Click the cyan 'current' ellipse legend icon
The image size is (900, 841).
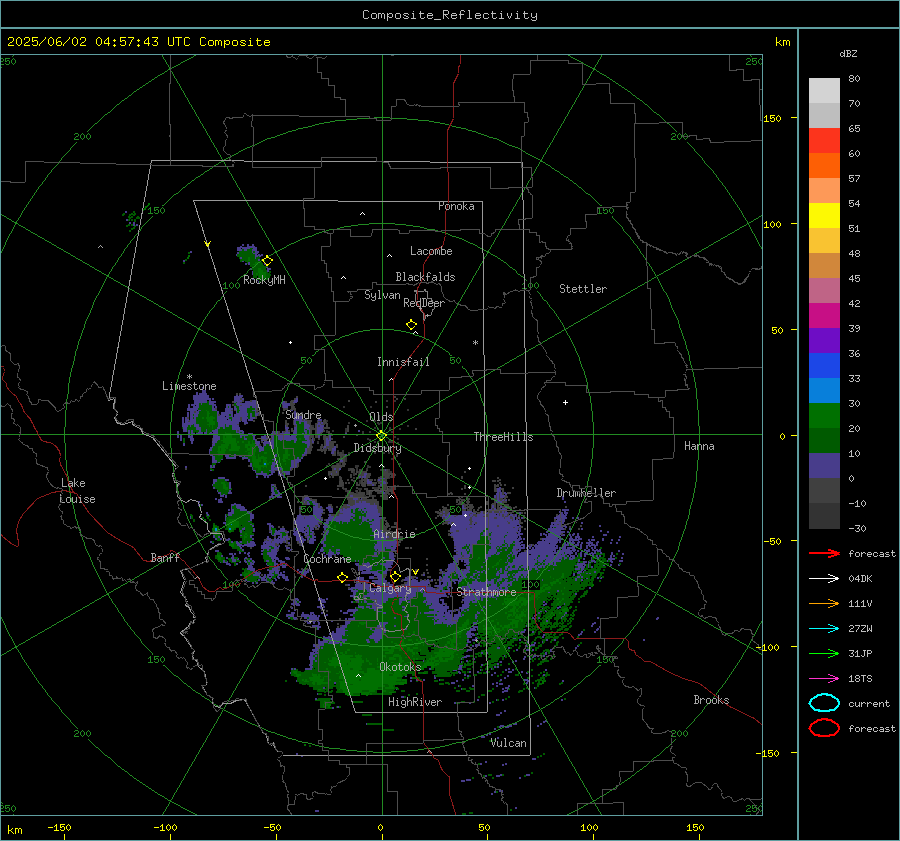tap(824, 703)
